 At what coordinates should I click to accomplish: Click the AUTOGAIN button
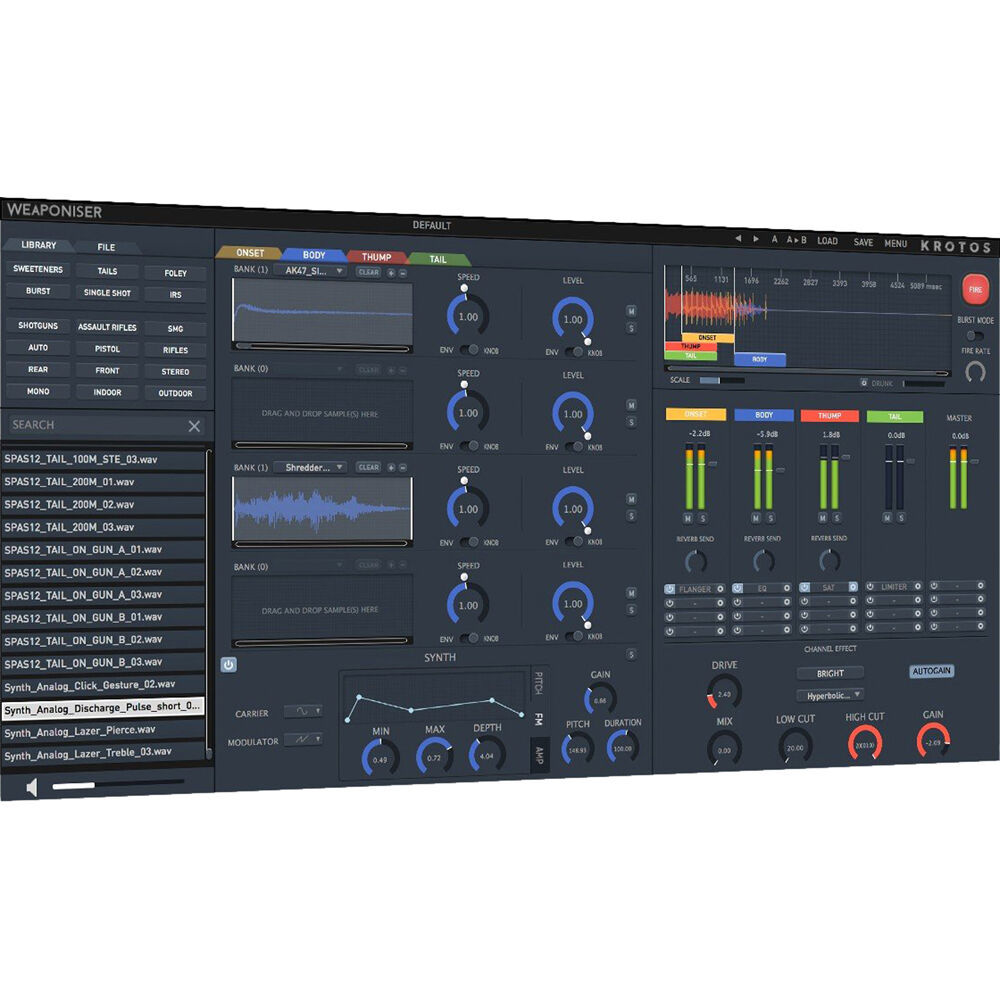tap(931, 671)
